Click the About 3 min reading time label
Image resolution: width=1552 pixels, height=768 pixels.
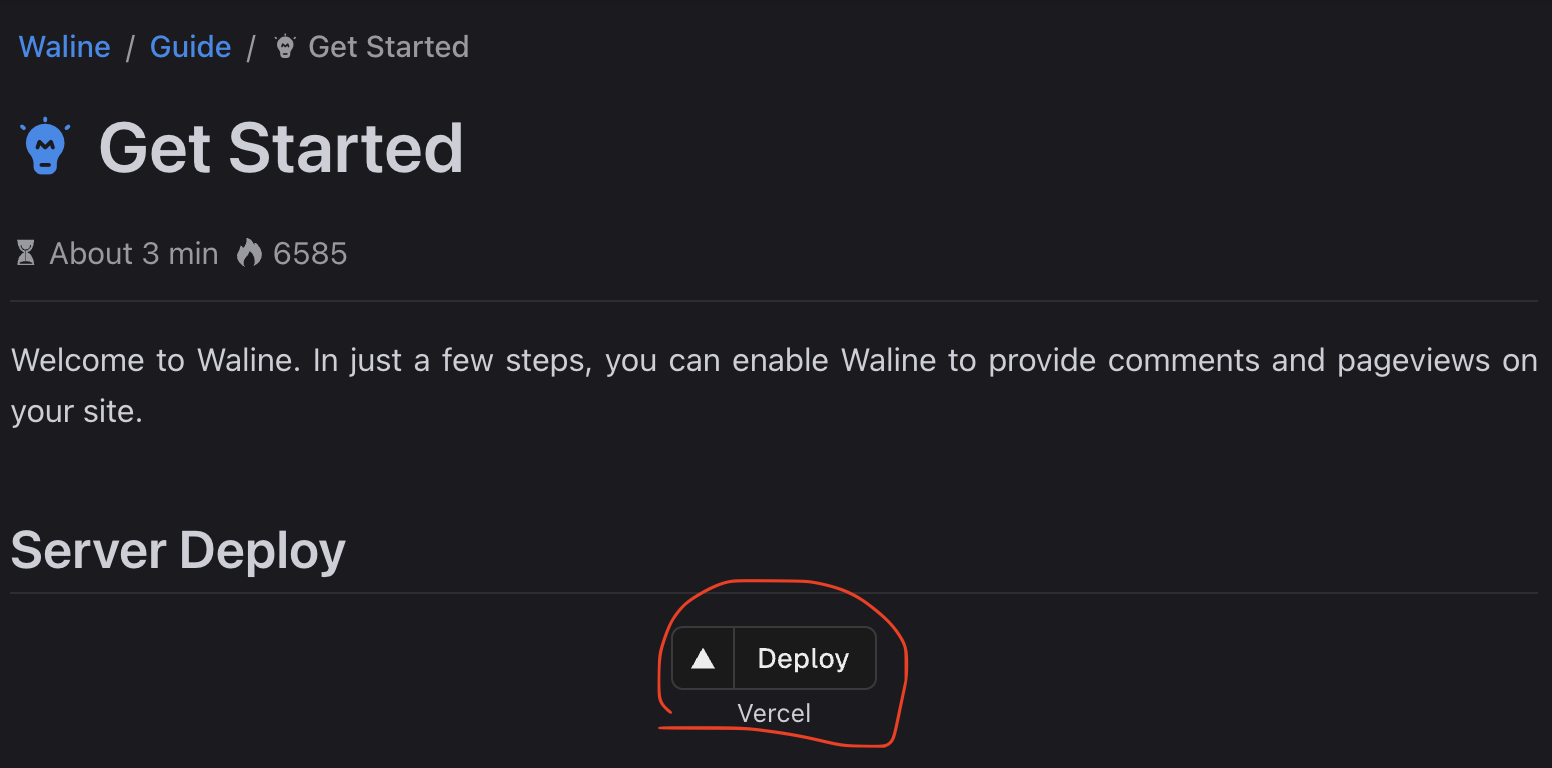pos(133,253)
